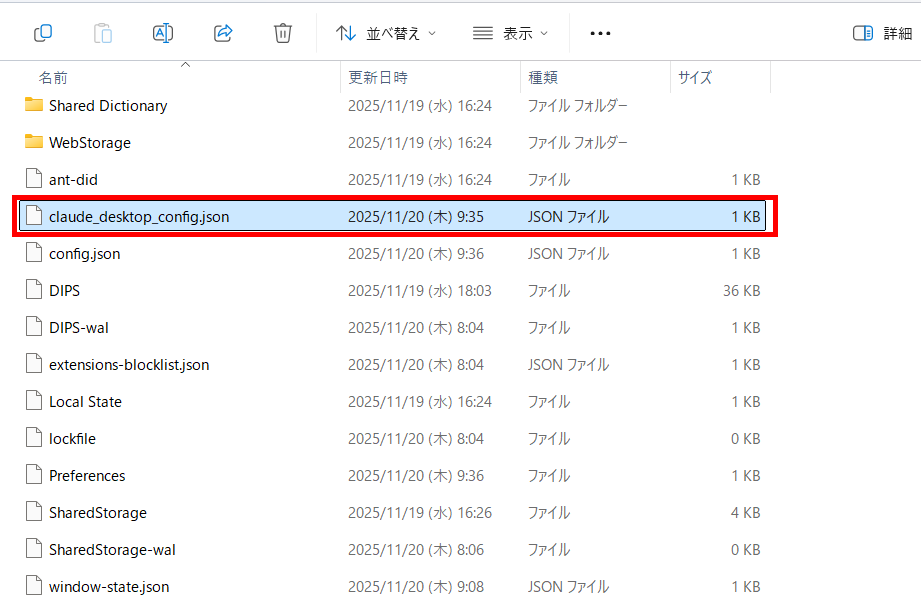This screenshot has height=597, width=921.
Task: Select the lockfile file icon
Action: coord(34,438)
